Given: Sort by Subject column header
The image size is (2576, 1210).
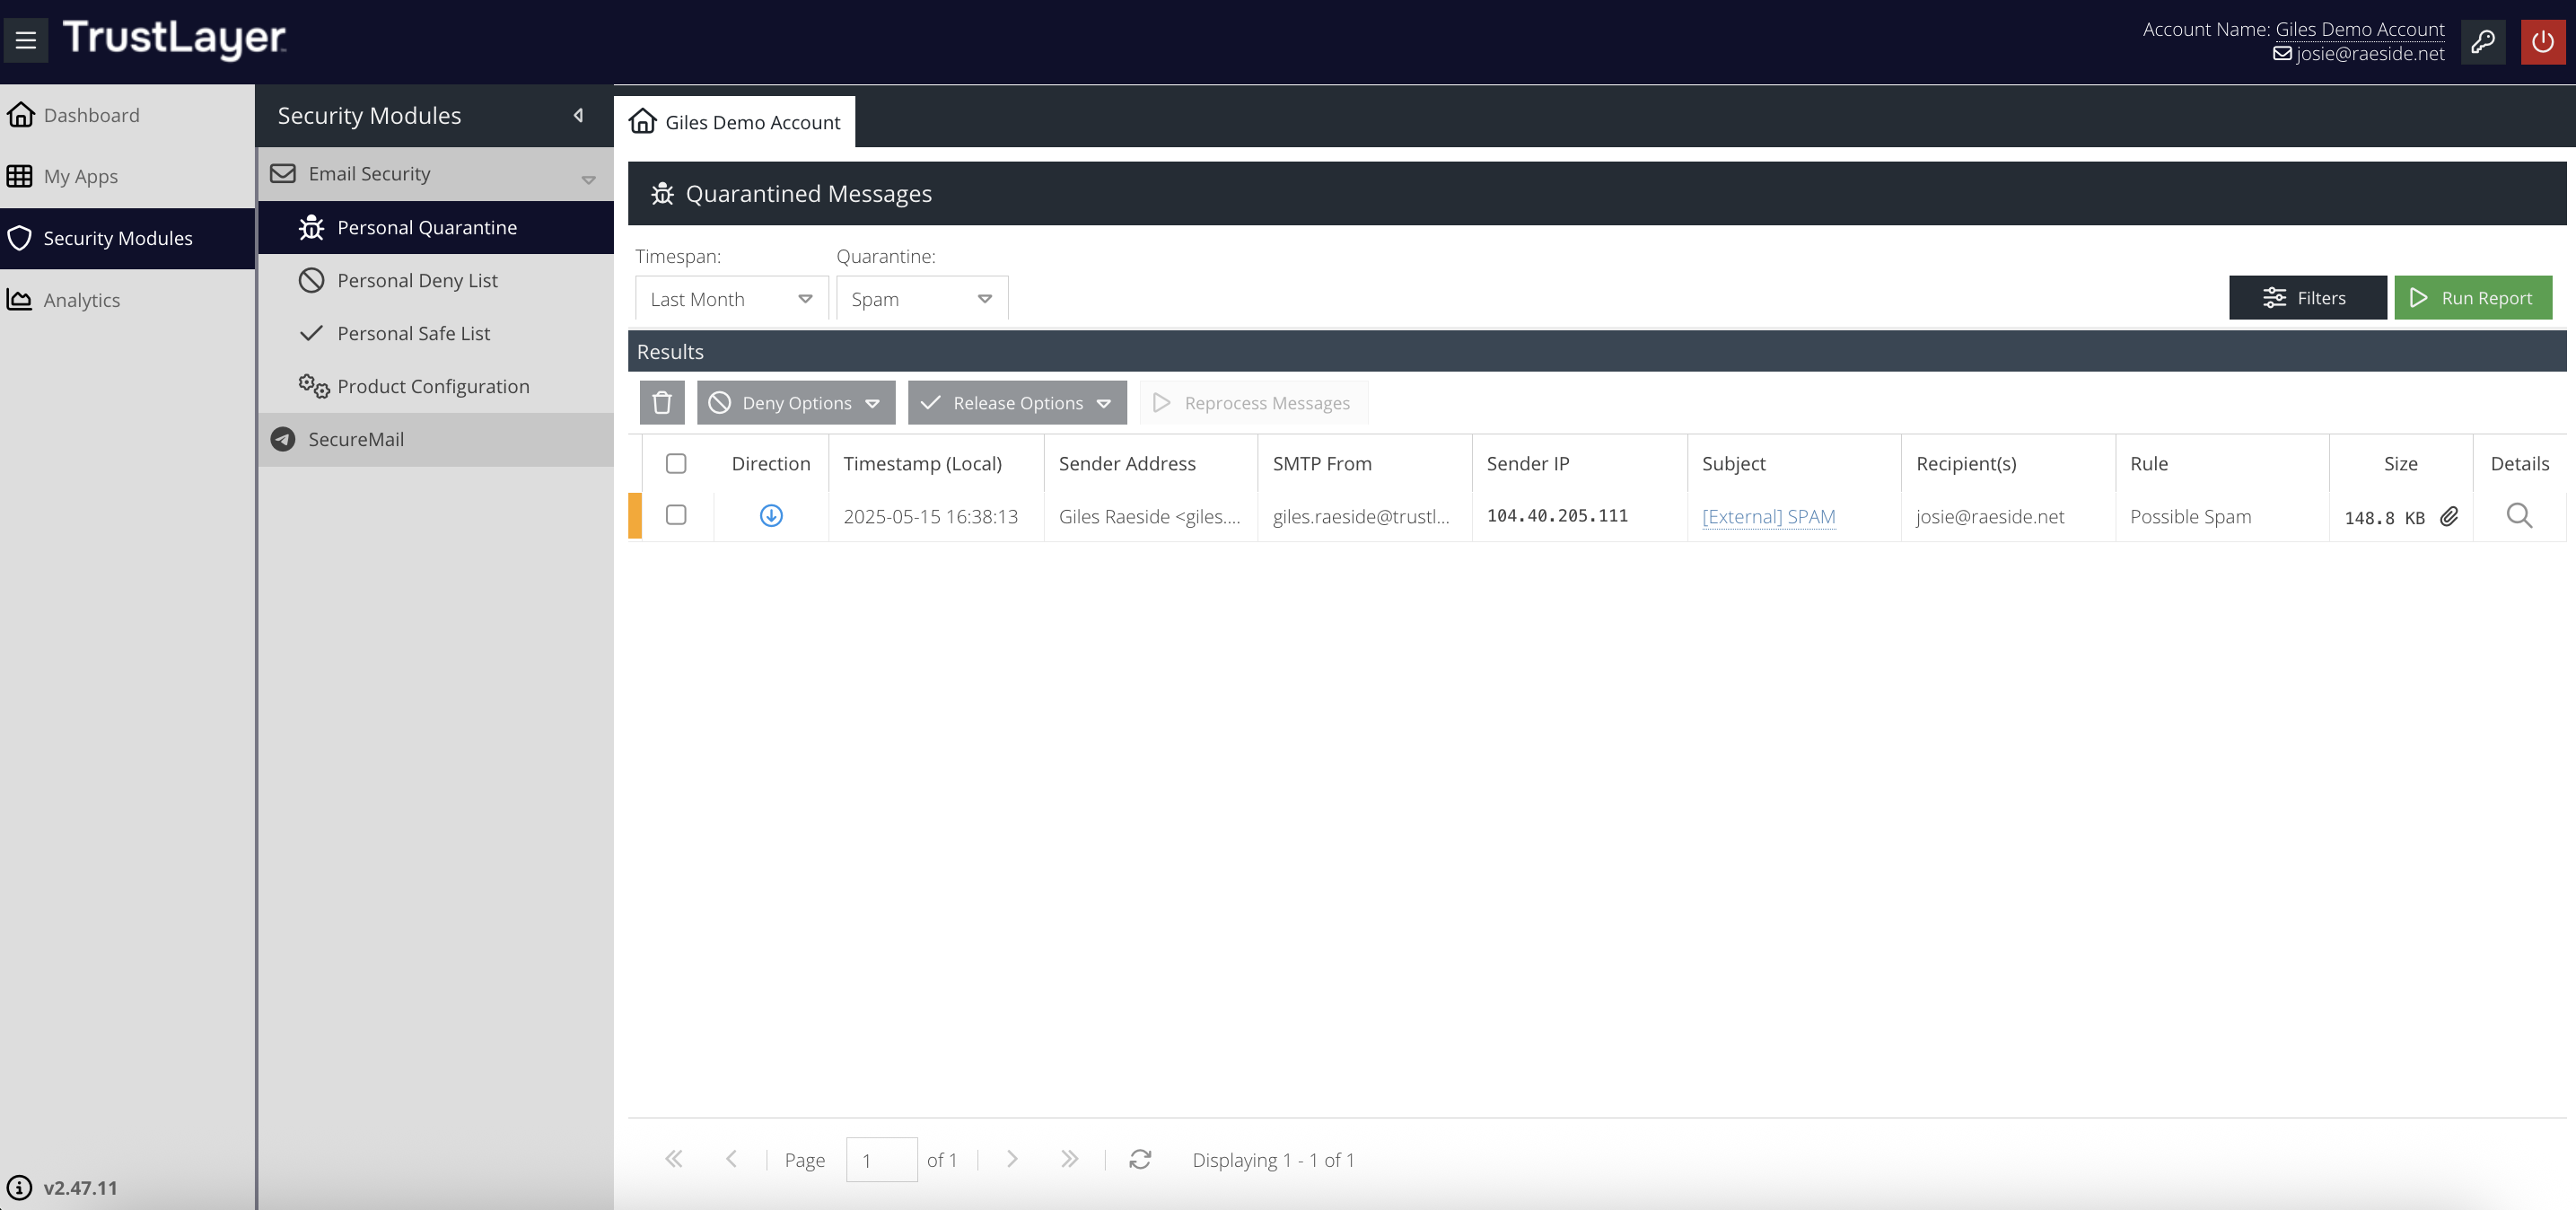Looking at the screenshot, I should point(1794,463).
